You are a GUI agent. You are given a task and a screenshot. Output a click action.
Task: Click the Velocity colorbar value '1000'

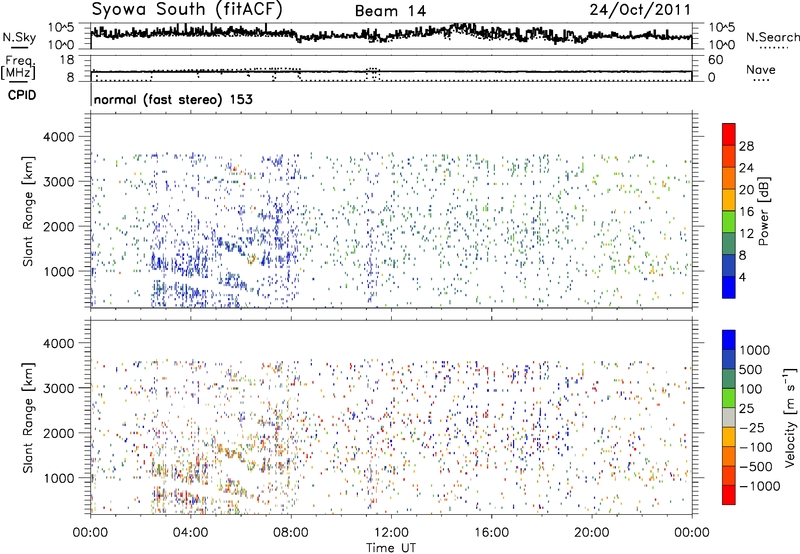755,350
